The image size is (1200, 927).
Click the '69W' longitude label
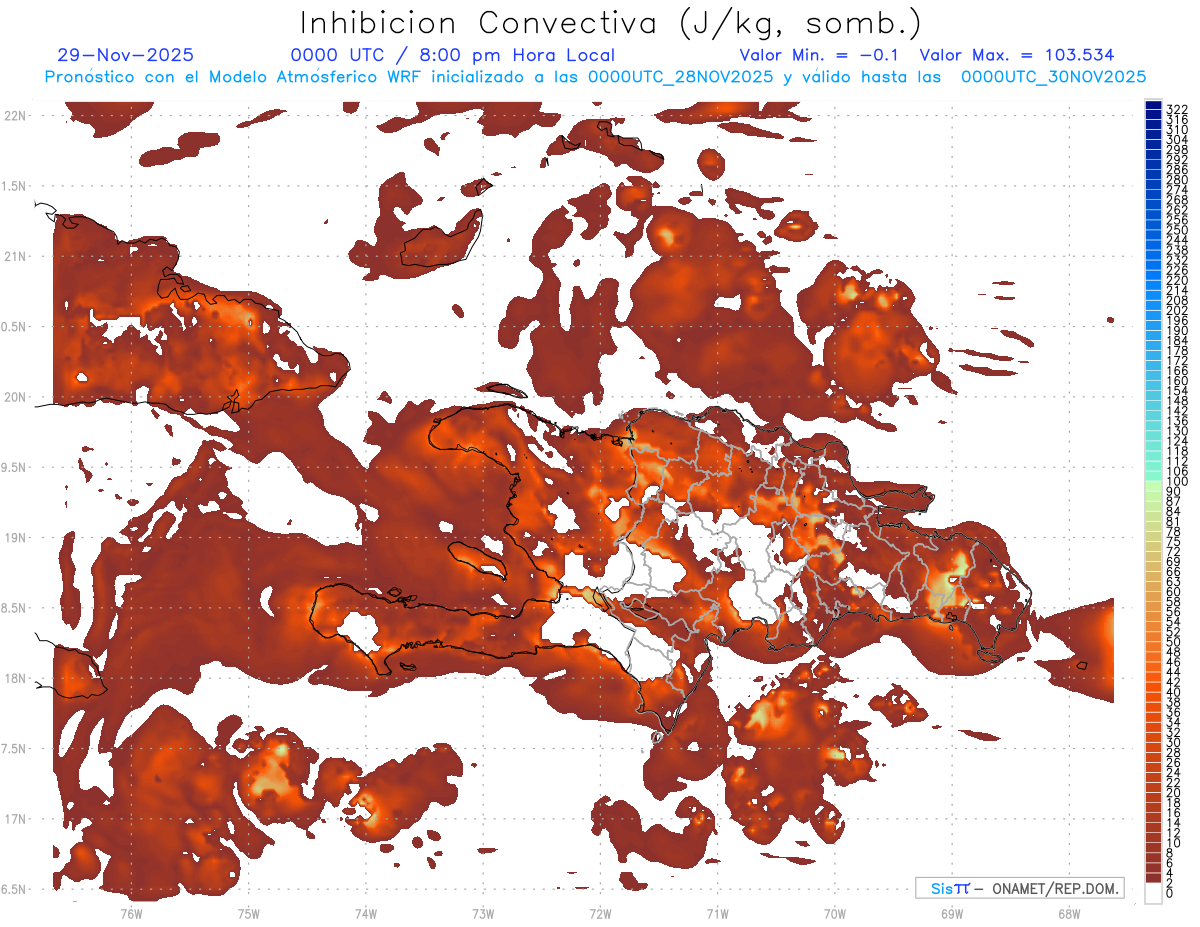tap(951, 913)
